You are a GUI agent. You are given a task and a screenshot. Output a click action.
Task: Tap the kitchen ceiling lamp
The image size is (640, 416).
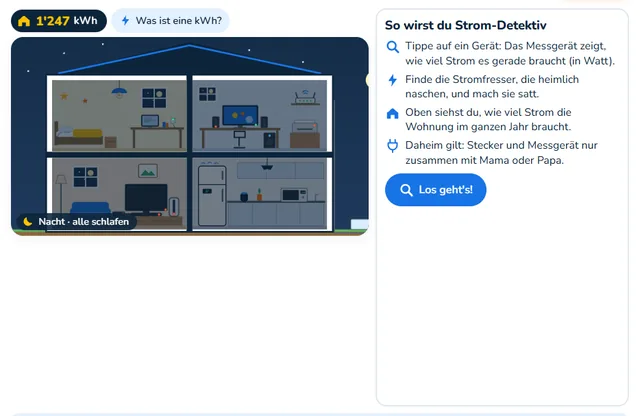coord(267,165)
